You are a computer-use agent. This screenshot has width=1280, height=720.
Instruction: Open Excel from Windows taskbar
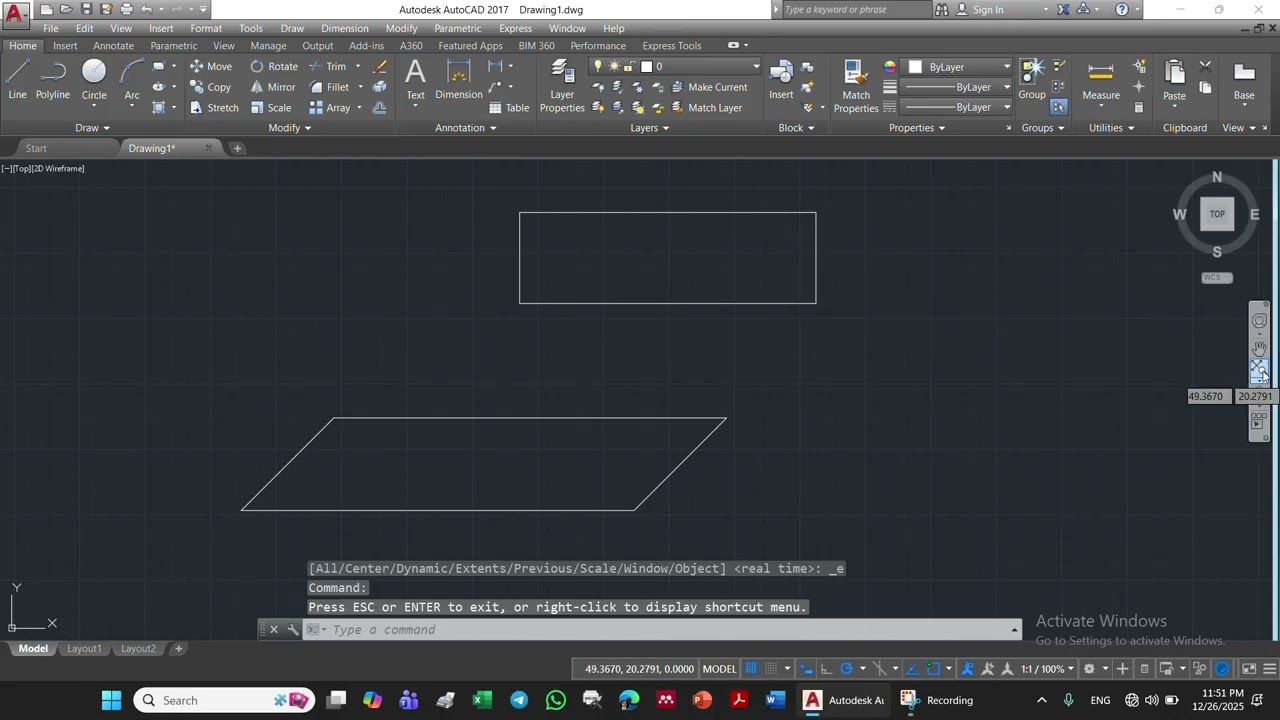click(482, 700)
